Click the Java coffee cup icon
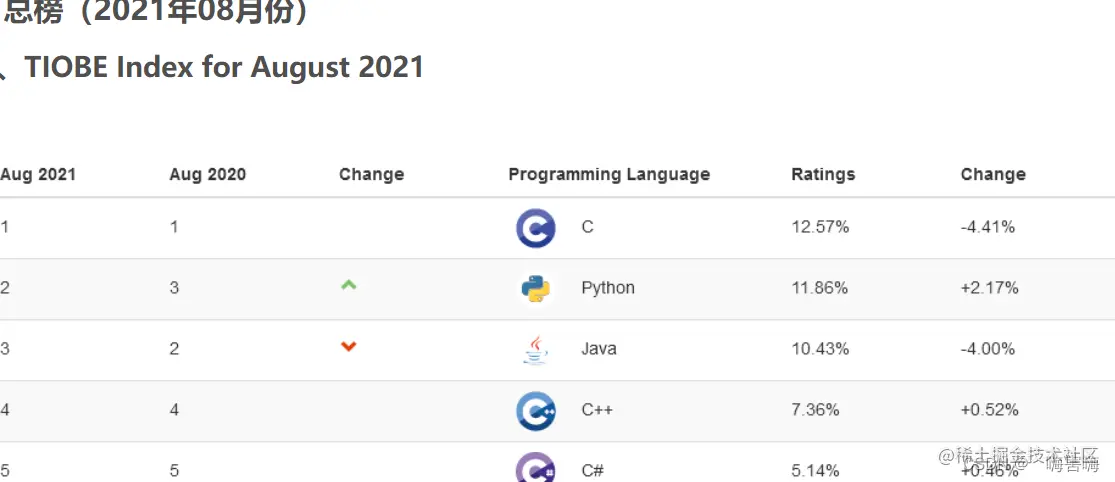The width and height of the screenshot is (1115, 482). (536, 350)
